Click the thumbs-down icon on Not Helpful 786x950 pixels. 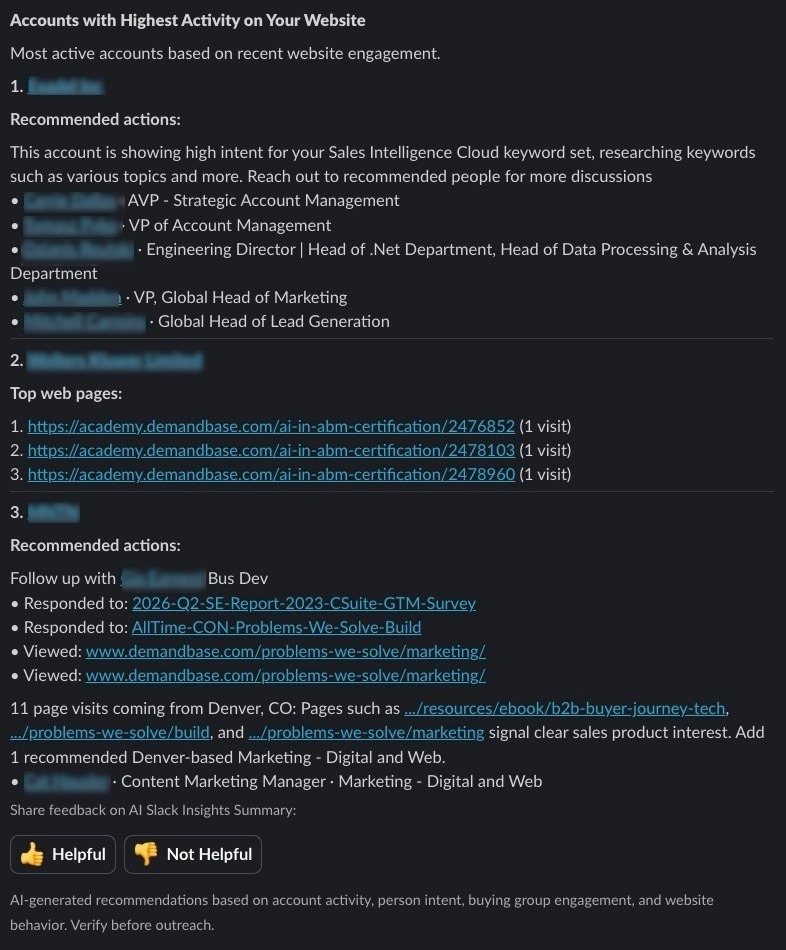pyautogui.click(x=146, y=854)
